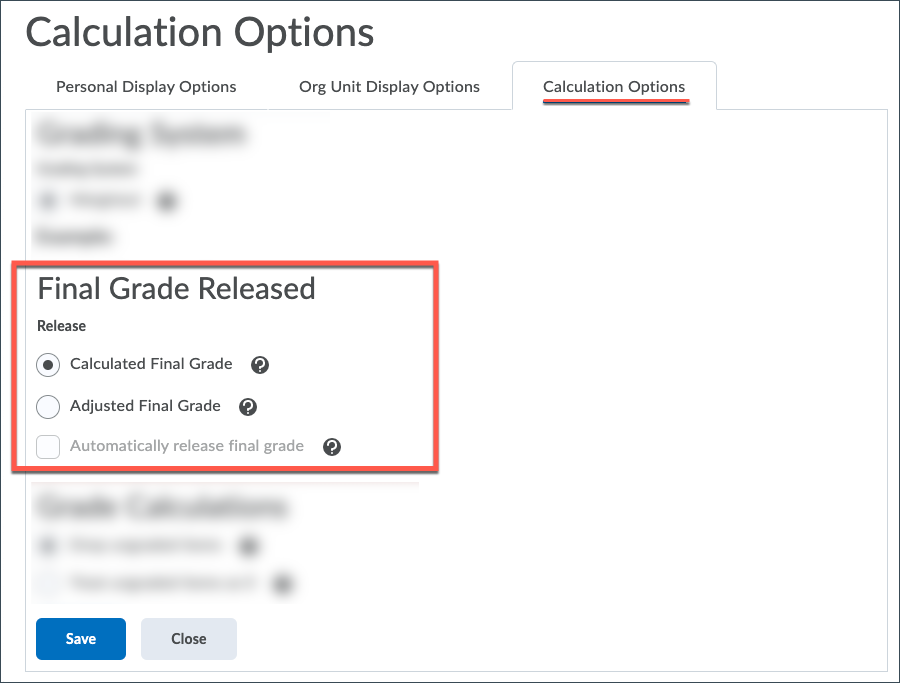Click the help icon beside Adjusted Final Grade
This screenshot has height=683, width=900.
pos(248,407)
